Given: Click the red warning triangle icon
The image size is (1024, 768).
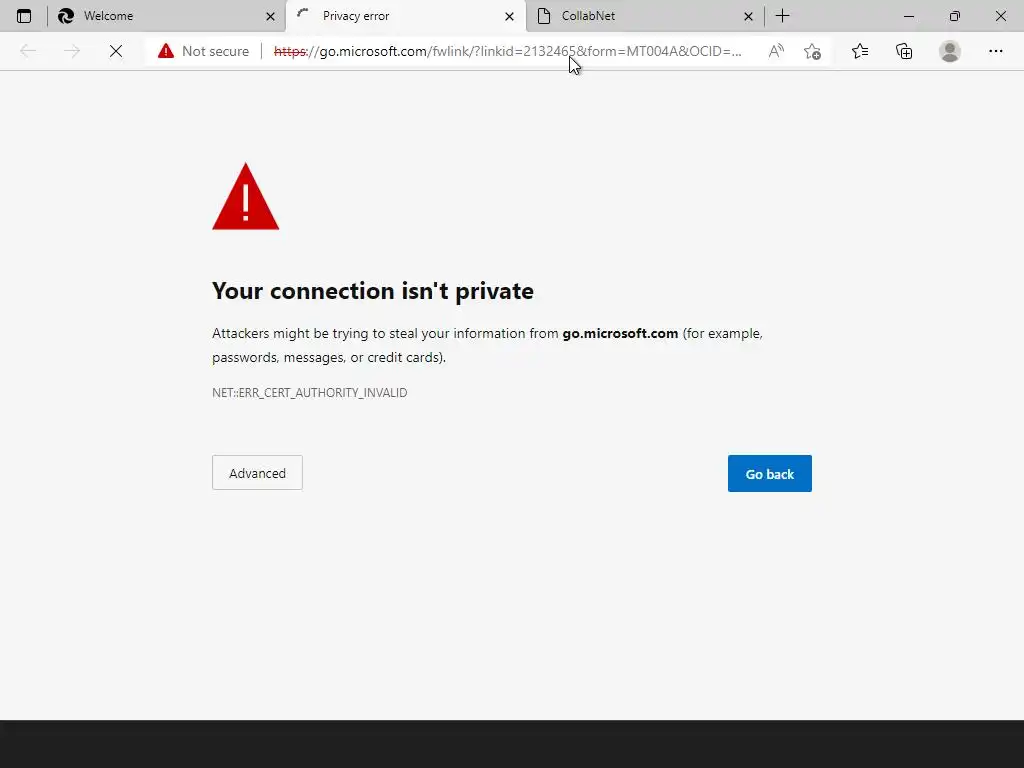Looking at the screenshot, I should (245, 199).
